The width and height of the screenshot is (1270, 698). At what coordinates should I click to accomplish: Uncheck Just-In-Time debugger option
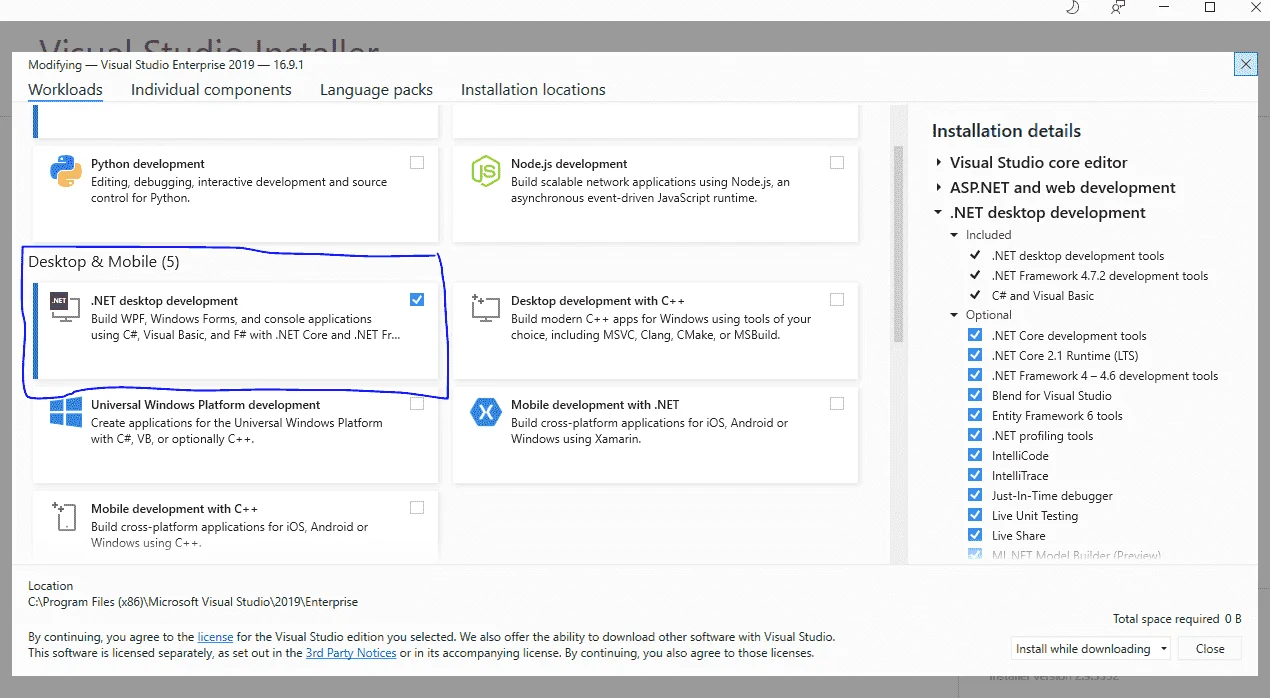975,496
